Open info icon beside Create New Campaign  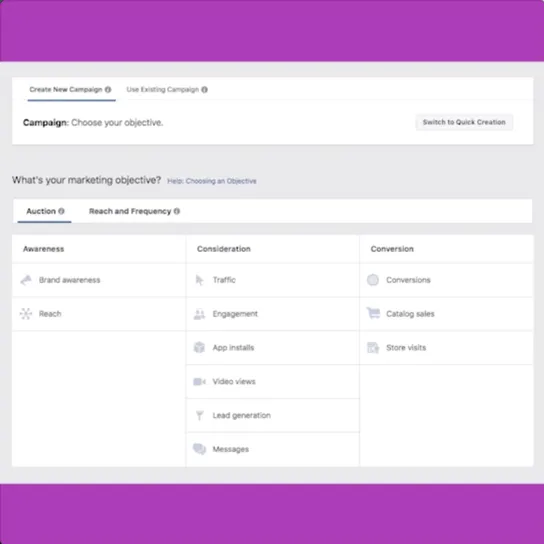tap(108, 90)
